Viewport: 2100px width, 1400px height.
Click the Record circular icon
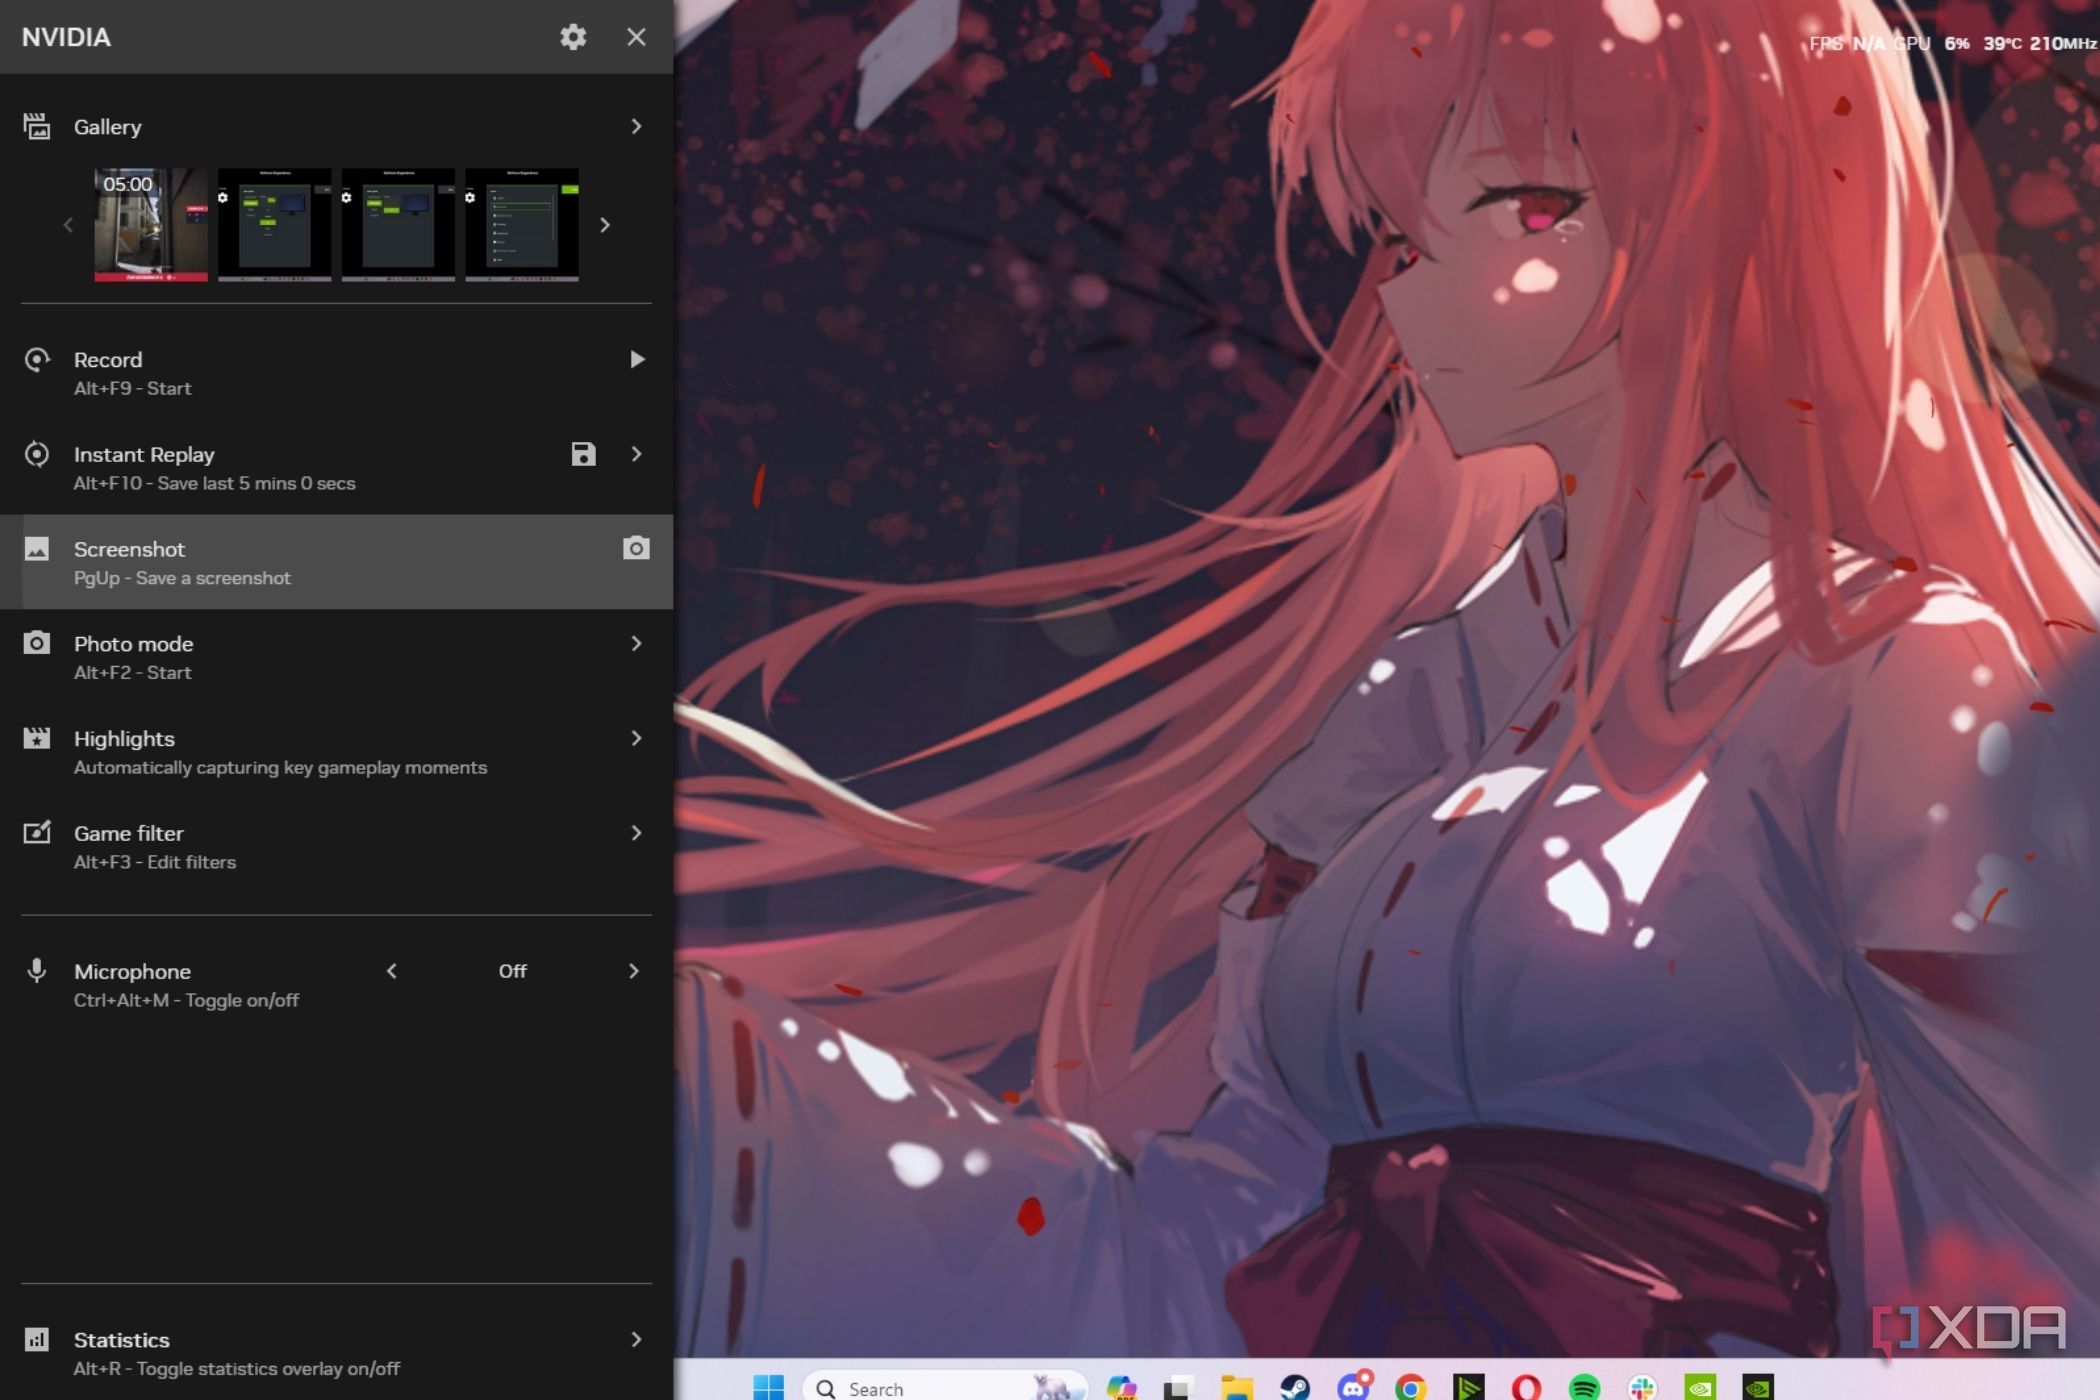pyautogui.click(x=37, y=359)
